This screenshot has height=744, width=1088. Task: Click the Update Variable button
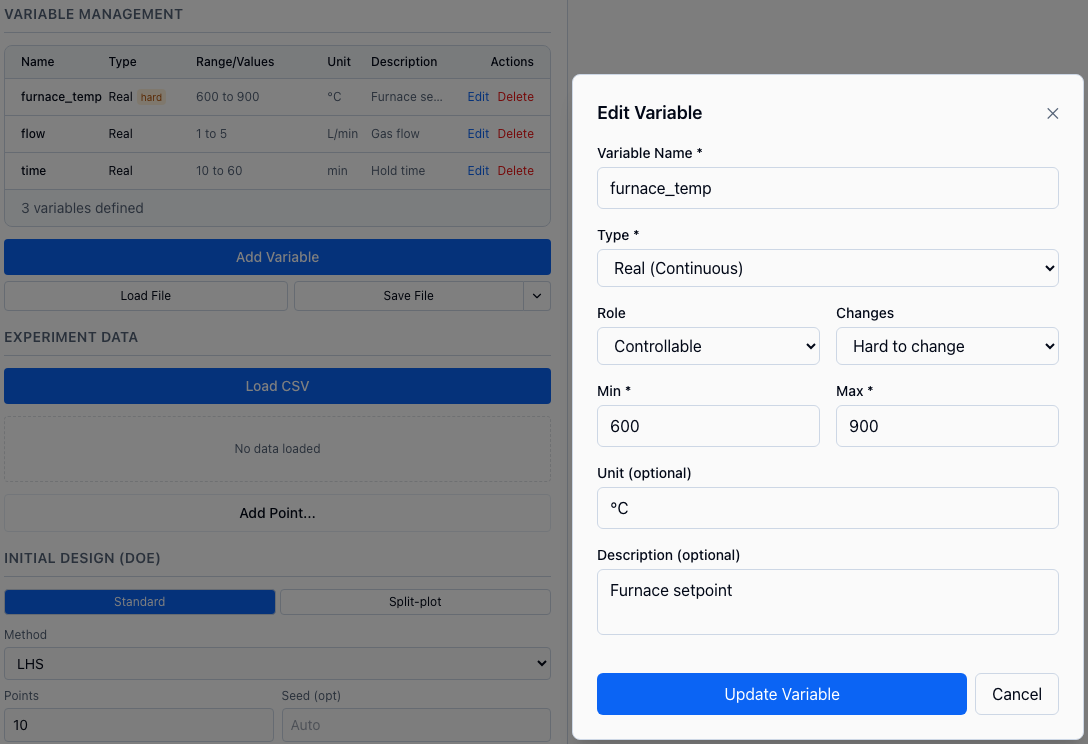(x=781, y=694)
